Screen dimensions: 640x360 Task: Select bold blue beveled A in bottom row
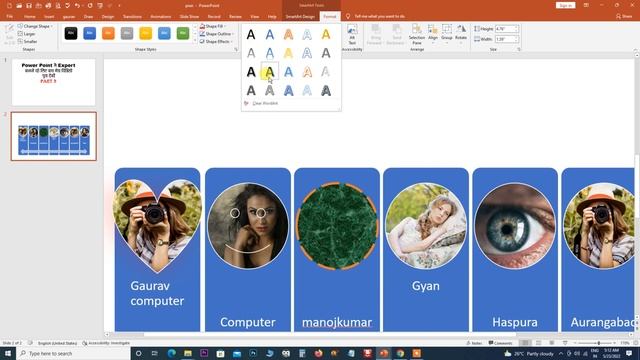coord(288,91)
